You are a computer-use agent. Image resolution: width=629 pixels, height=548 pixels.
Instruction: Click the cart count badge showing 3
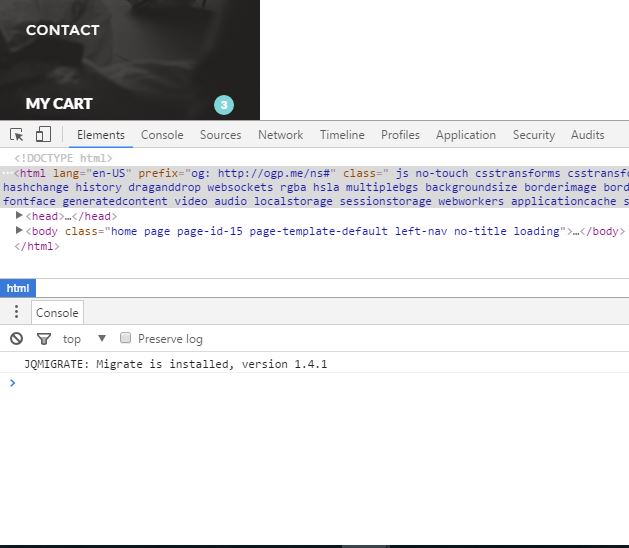click(x=223, y=105)
